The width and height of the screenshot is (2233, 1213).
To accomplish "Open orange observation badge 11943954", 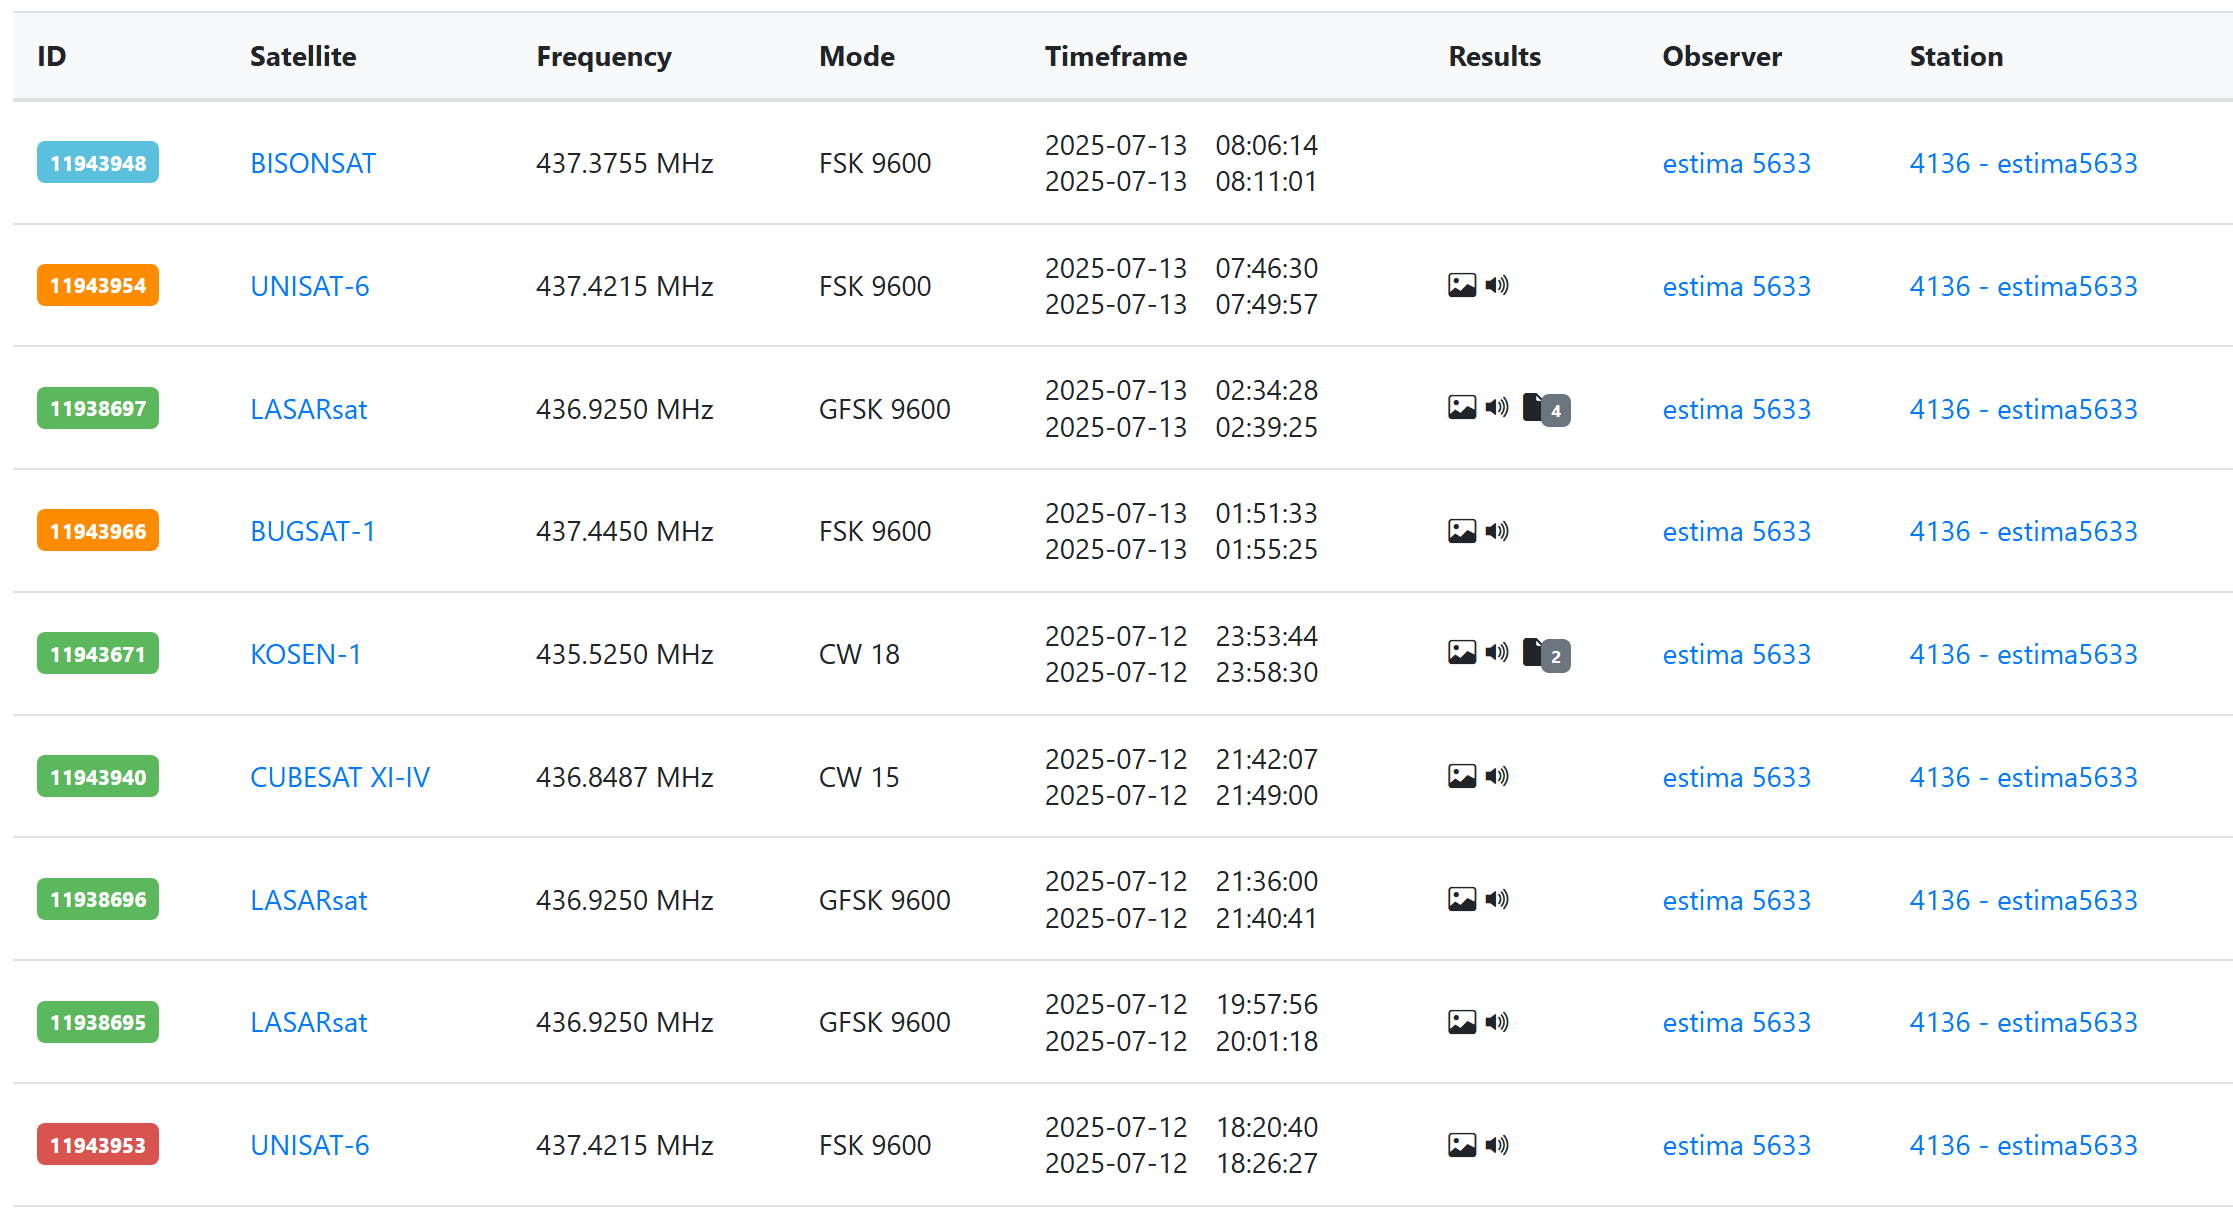I will tap(98, 286).
